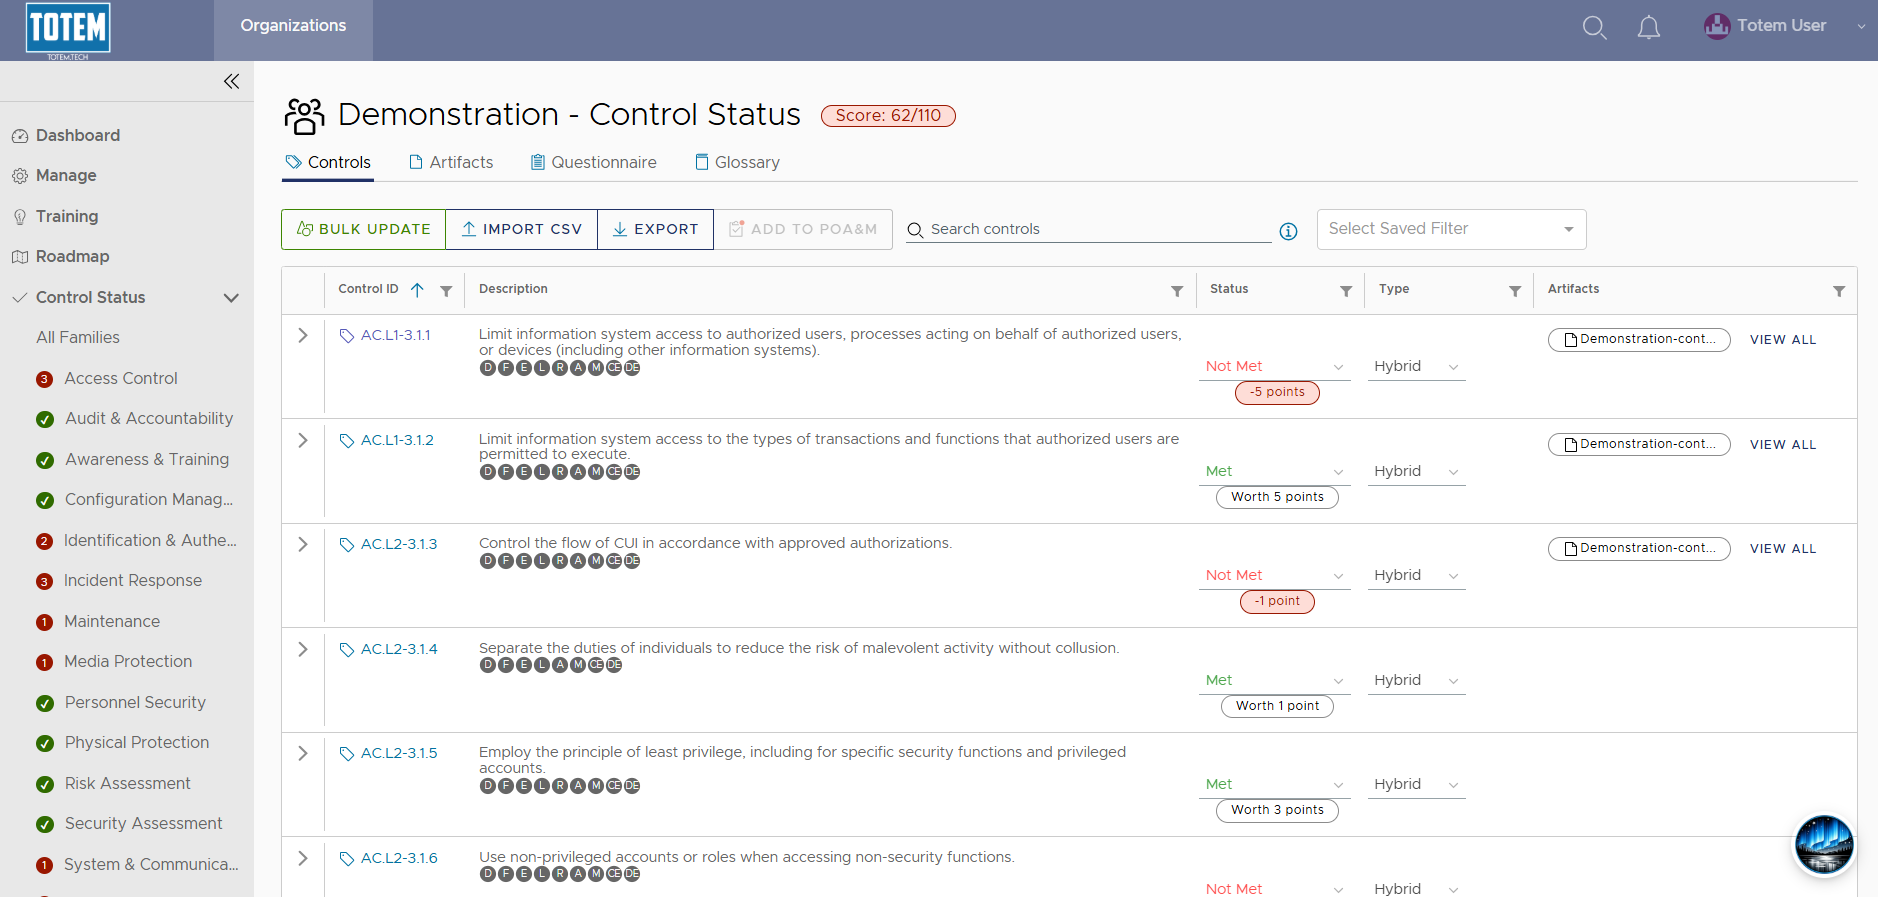
Task: Sort by Control ID ascending arrow
Action: [x=417, y=290]
